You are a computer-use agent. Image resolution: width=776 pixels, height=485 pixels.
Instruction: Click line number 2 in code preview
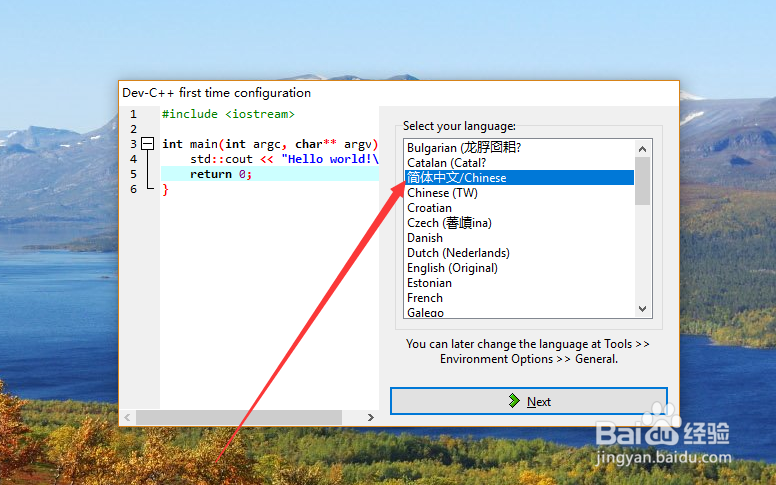tap(133, 129)
